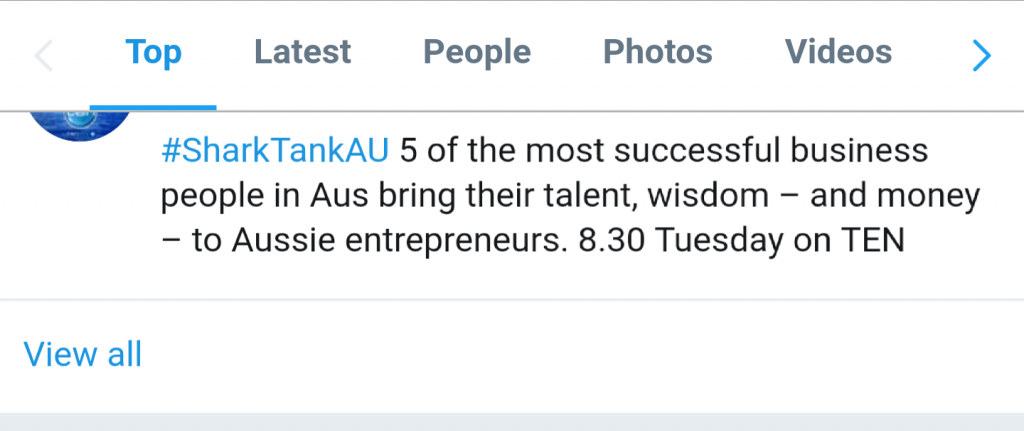Click empty space right of View all

tap(580, 354)
